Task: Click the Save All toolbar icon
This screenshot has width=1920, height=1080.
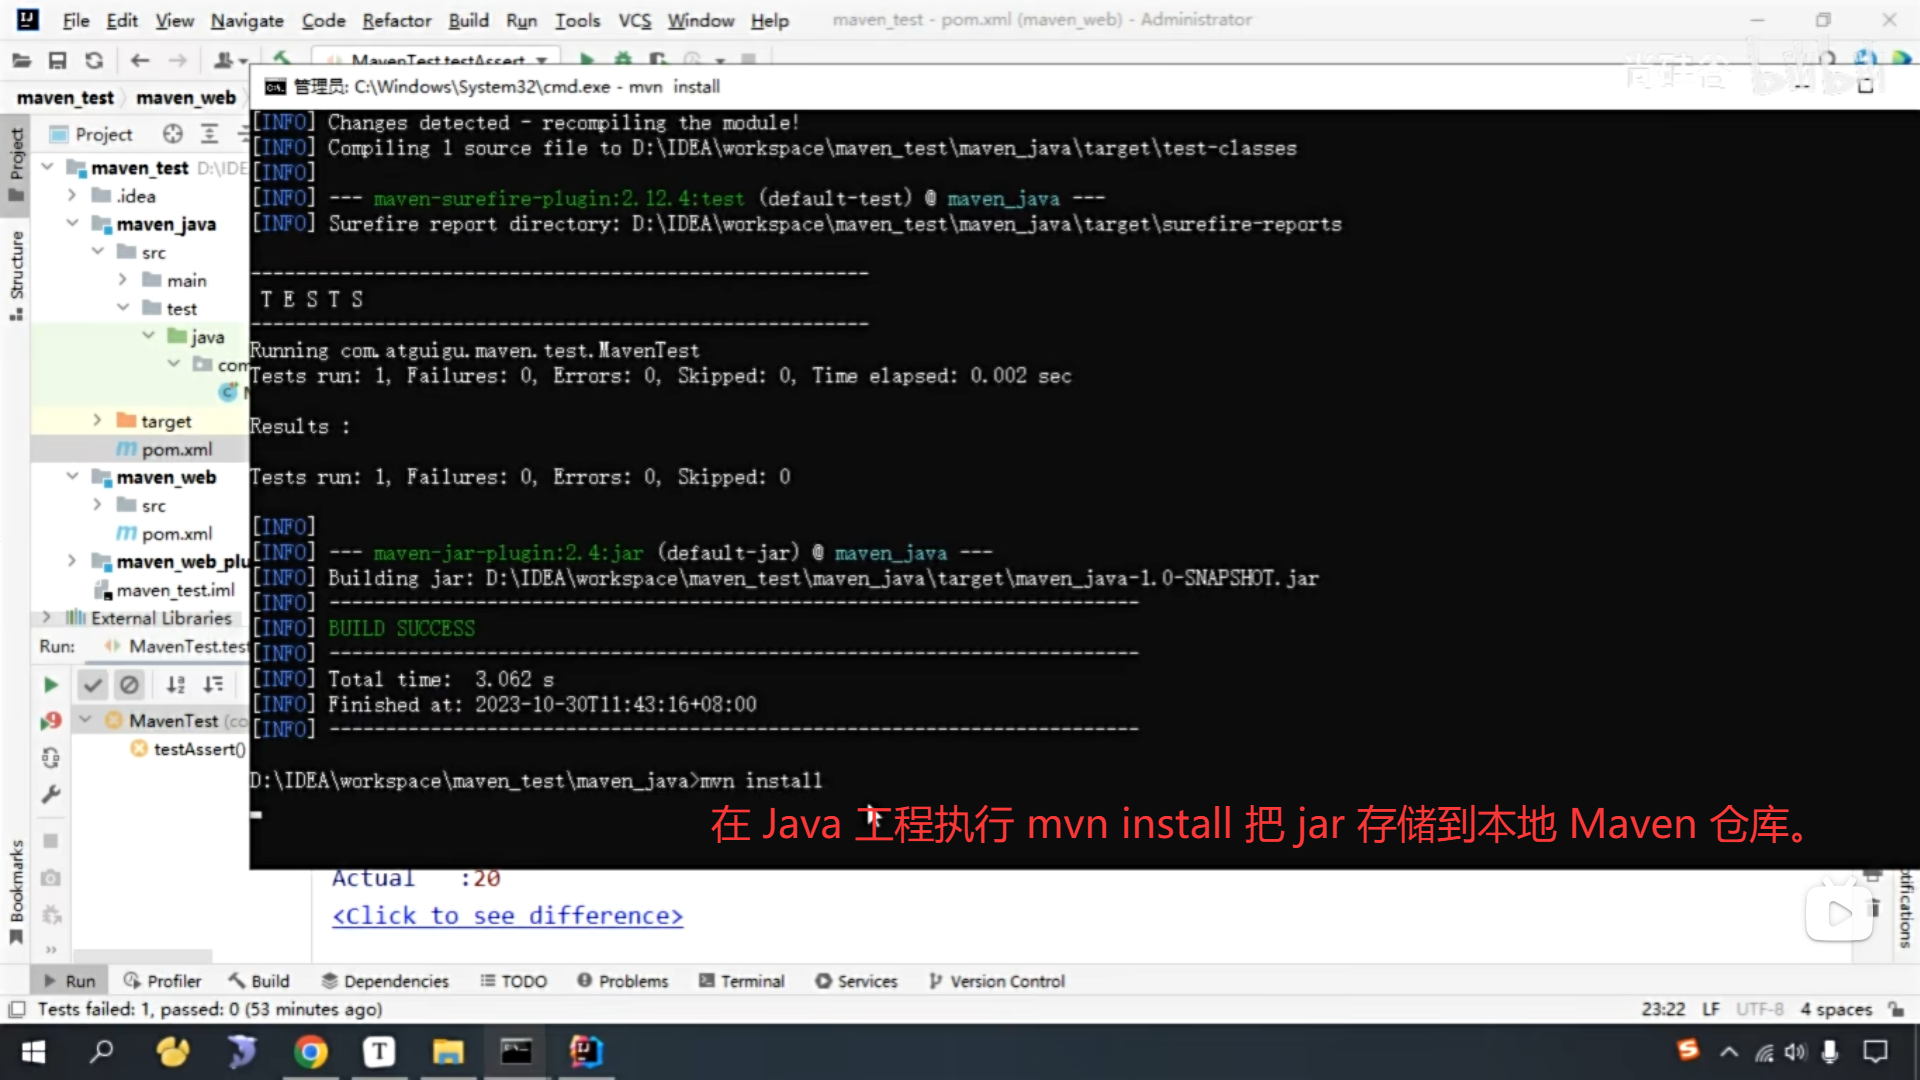Action: point(57,61)
